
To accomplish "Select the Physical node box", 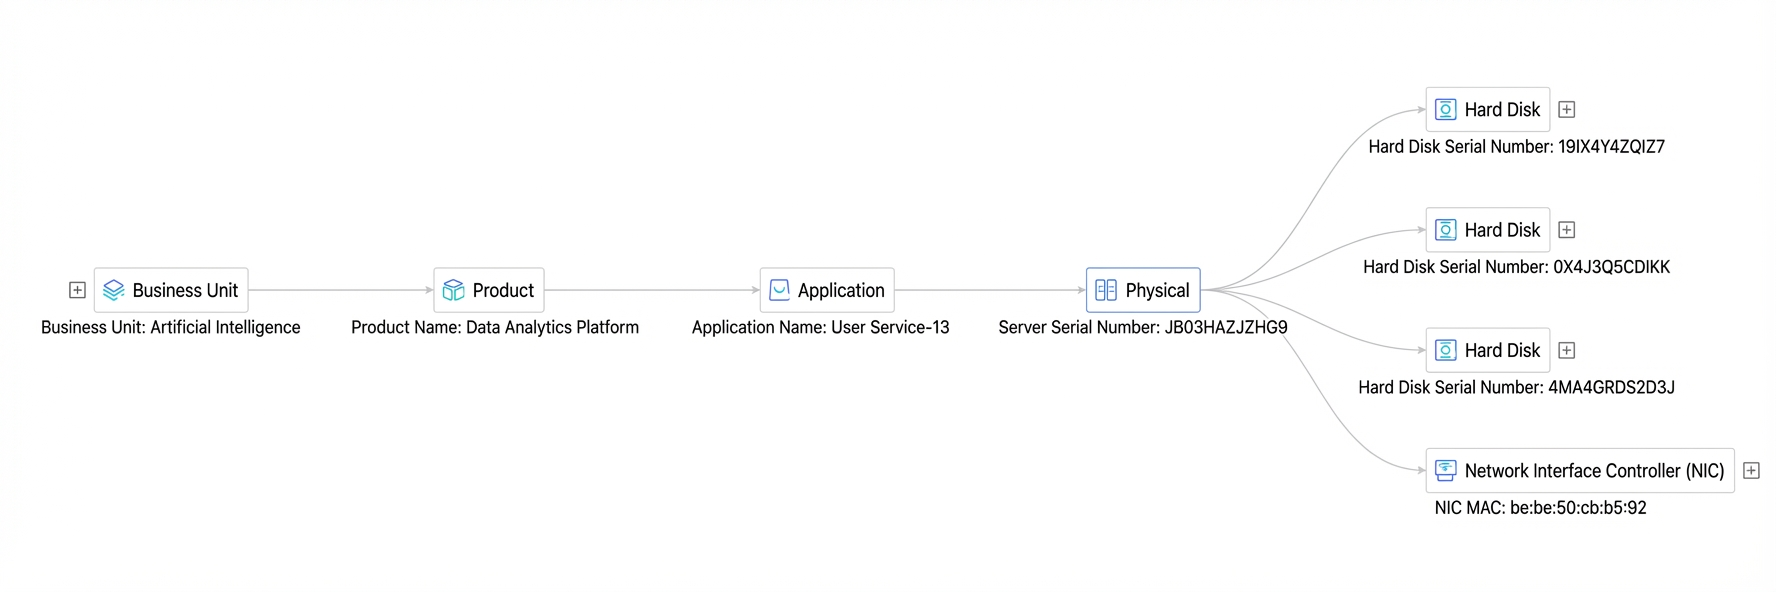I will 1143,290.
